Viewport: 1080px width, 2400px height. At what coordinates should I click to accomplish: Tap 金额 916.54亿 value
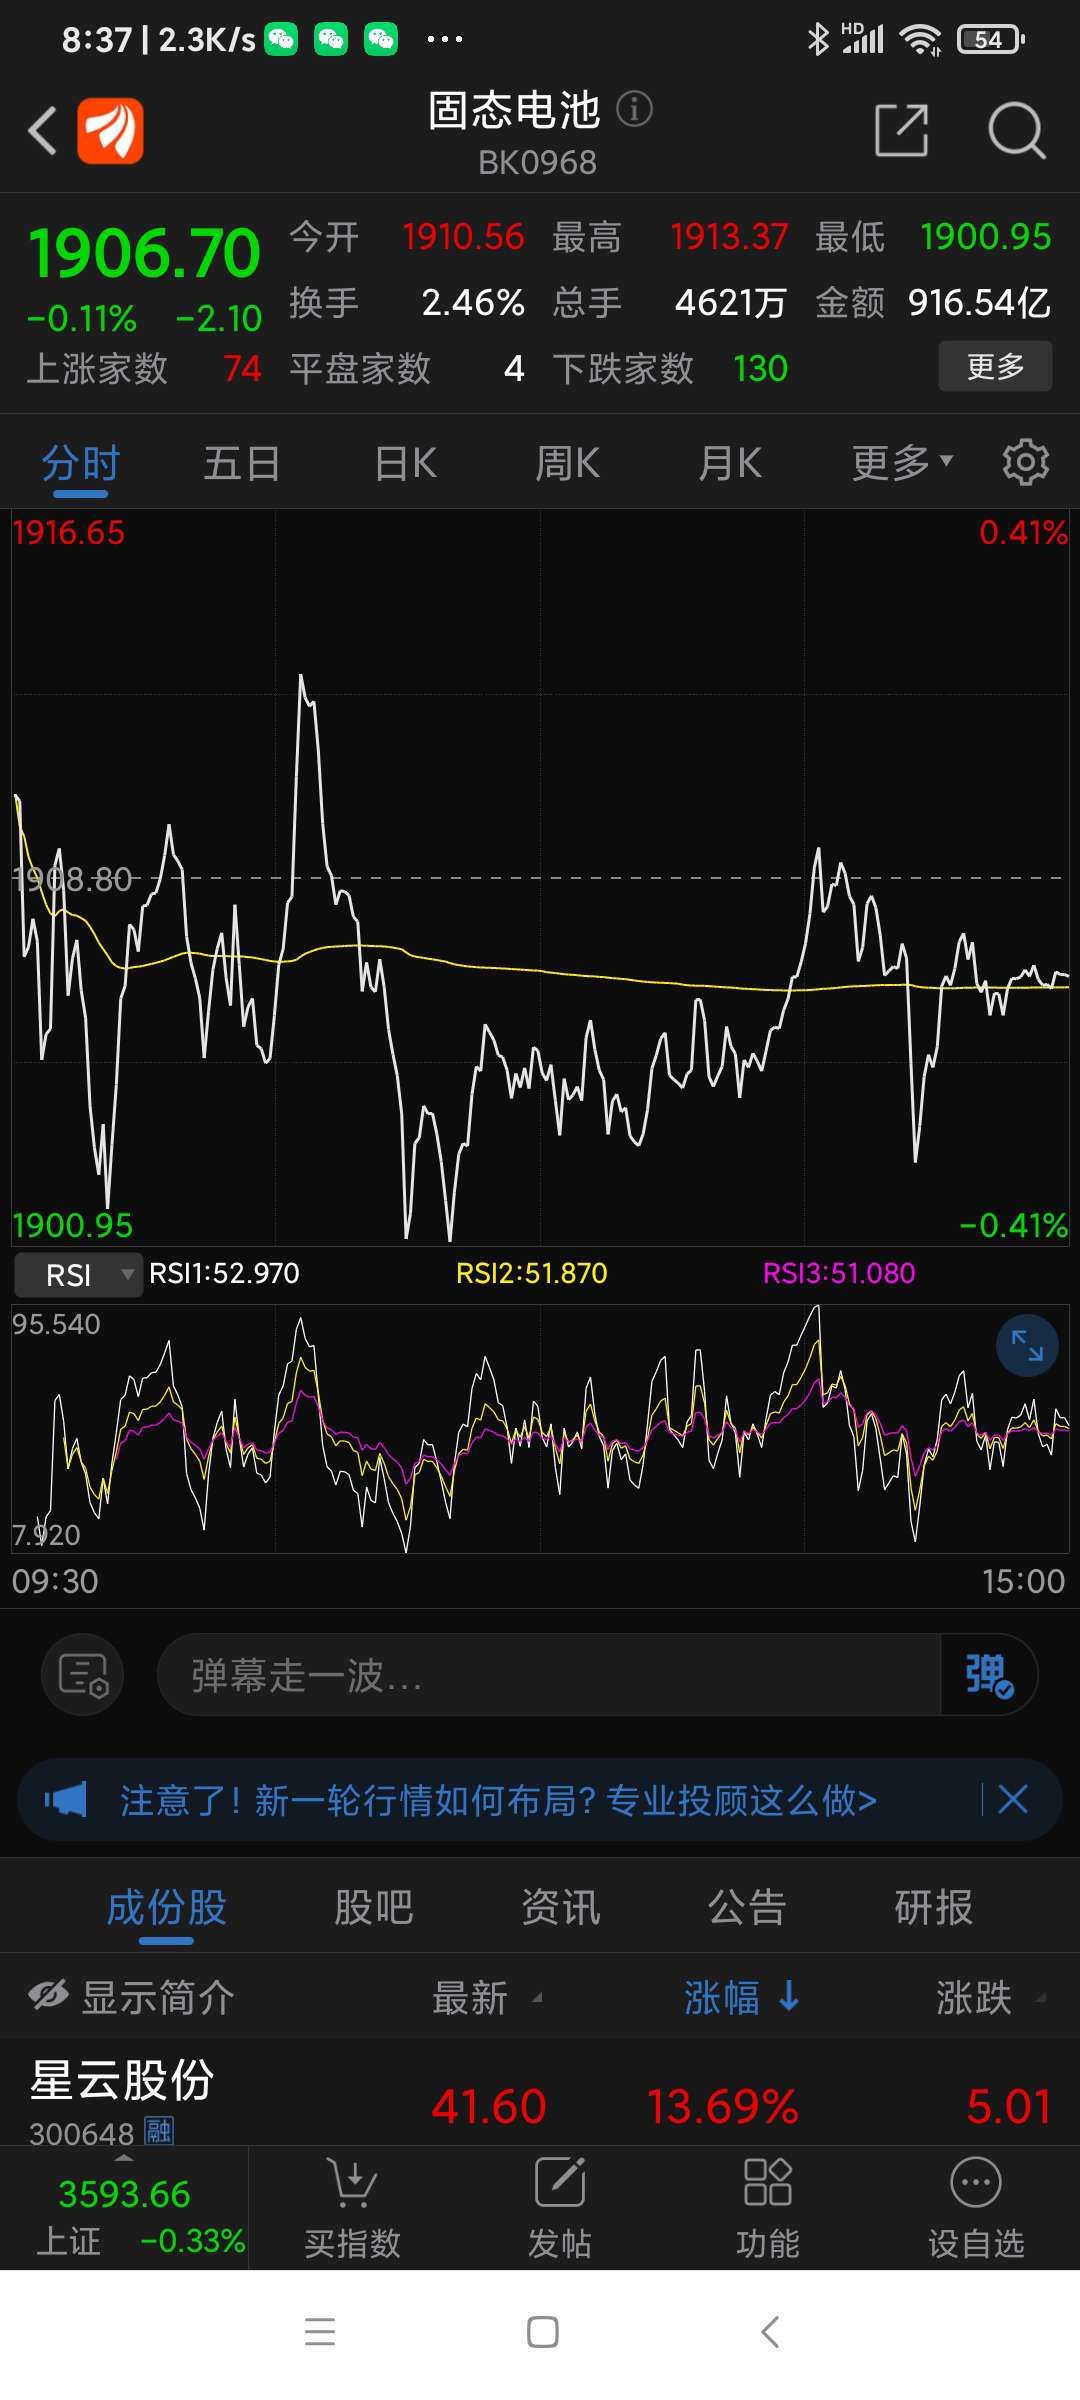tap(979, 302)
